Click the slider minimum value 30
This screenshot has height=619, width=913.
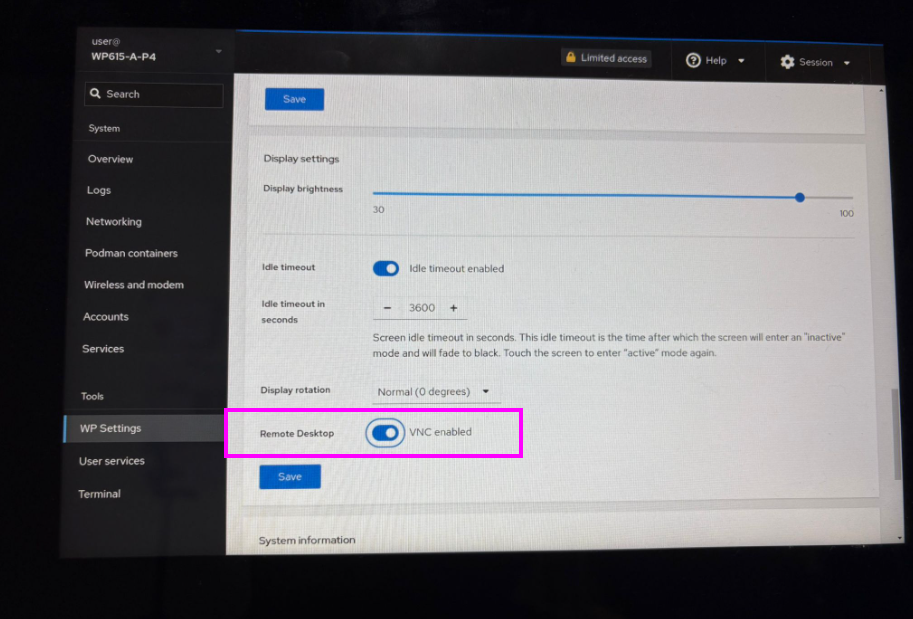click(378, 210)
